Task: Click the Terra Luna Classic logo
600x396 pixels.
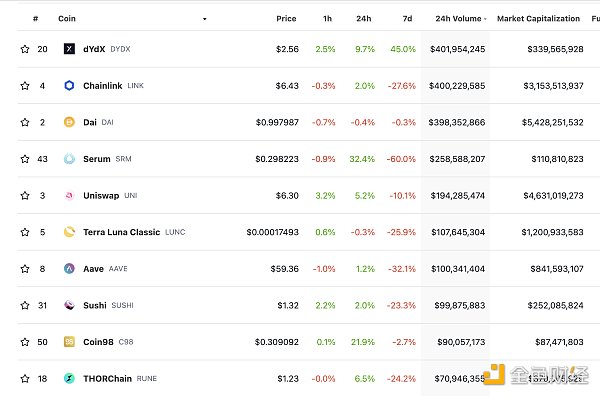Action: click(x=69, y=232)
